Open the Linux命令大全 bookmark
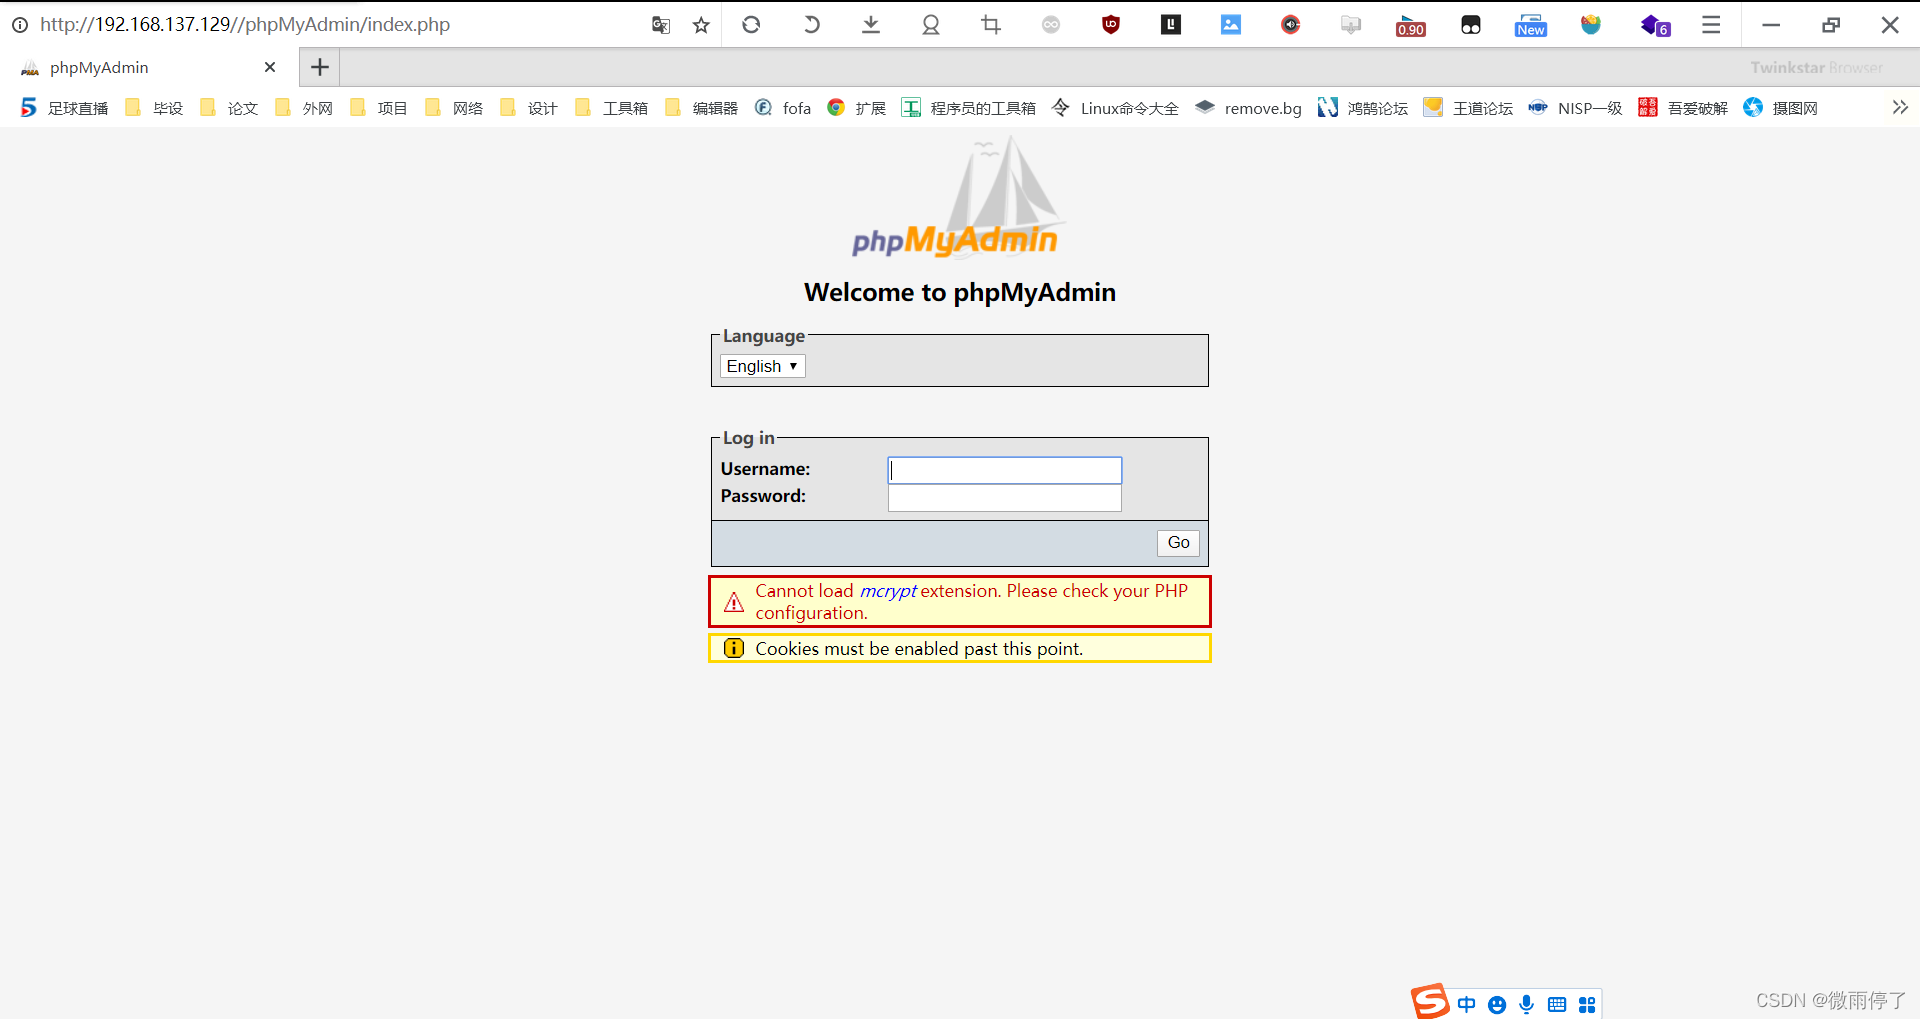Image resolution: width=1920 pixels, height=1019 pixels. pos(1116,108)
